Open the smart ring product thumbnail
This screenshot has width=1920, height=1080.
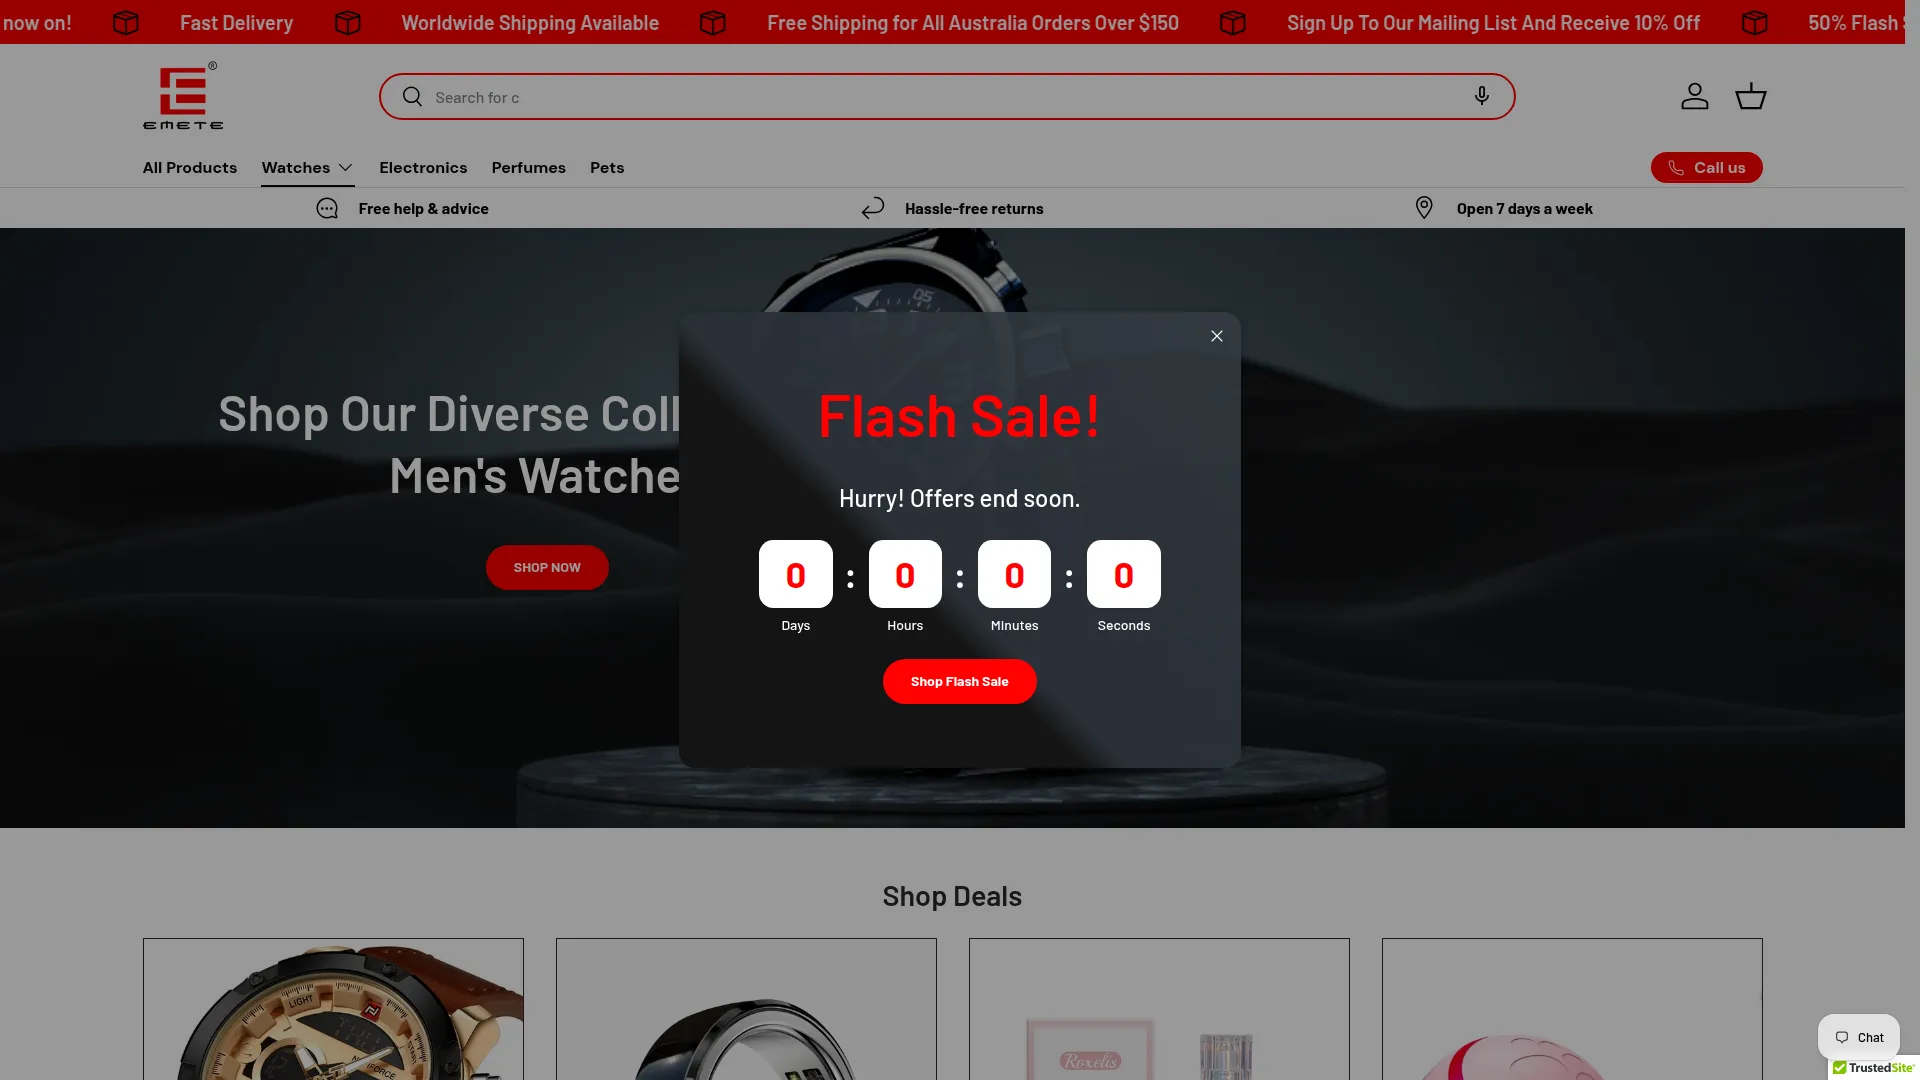(746, 1009)
